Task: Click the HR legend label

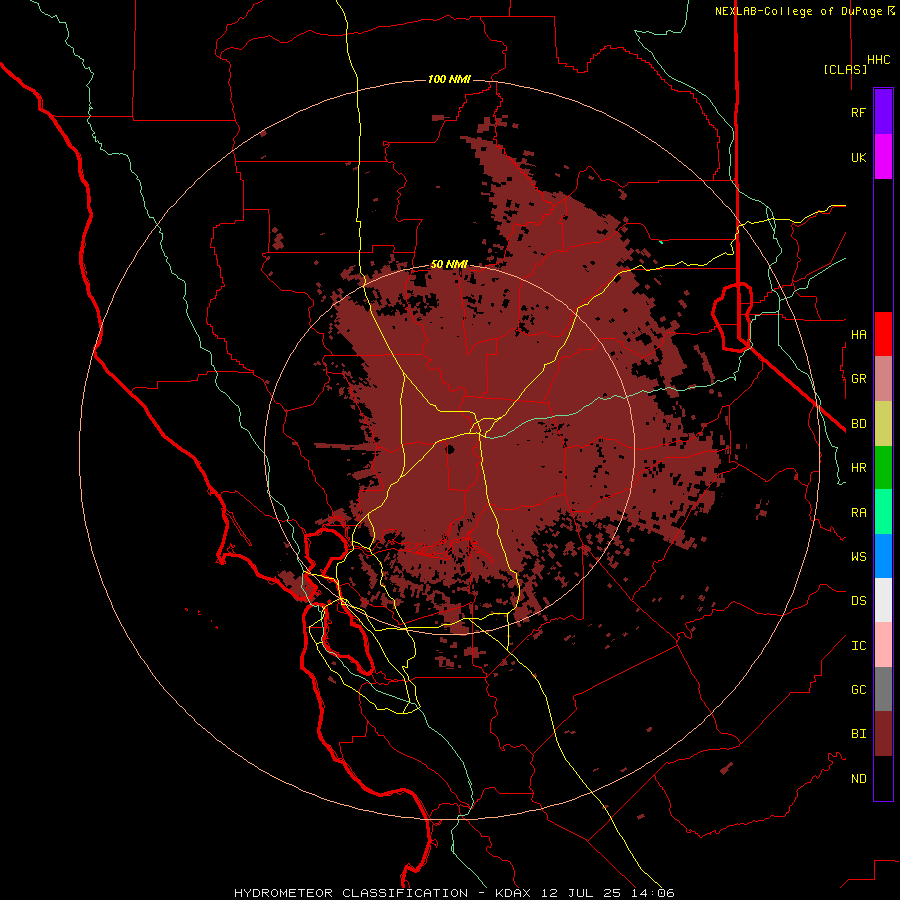Action: (x=858, y=468)
